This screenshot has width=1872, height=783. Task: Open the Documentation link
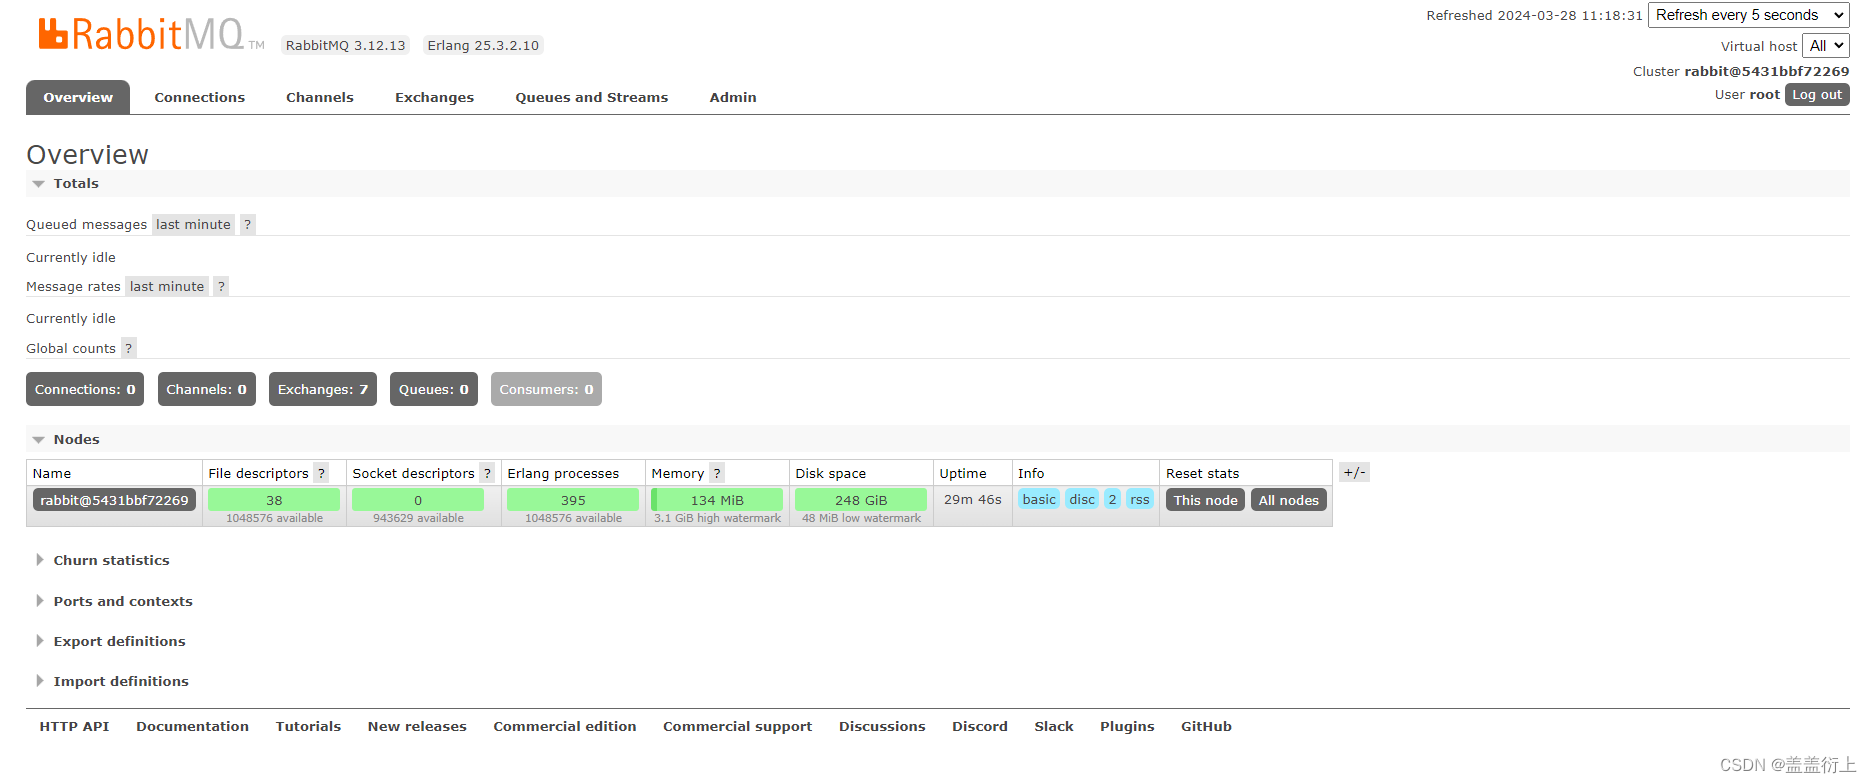[x=193, y=727]
